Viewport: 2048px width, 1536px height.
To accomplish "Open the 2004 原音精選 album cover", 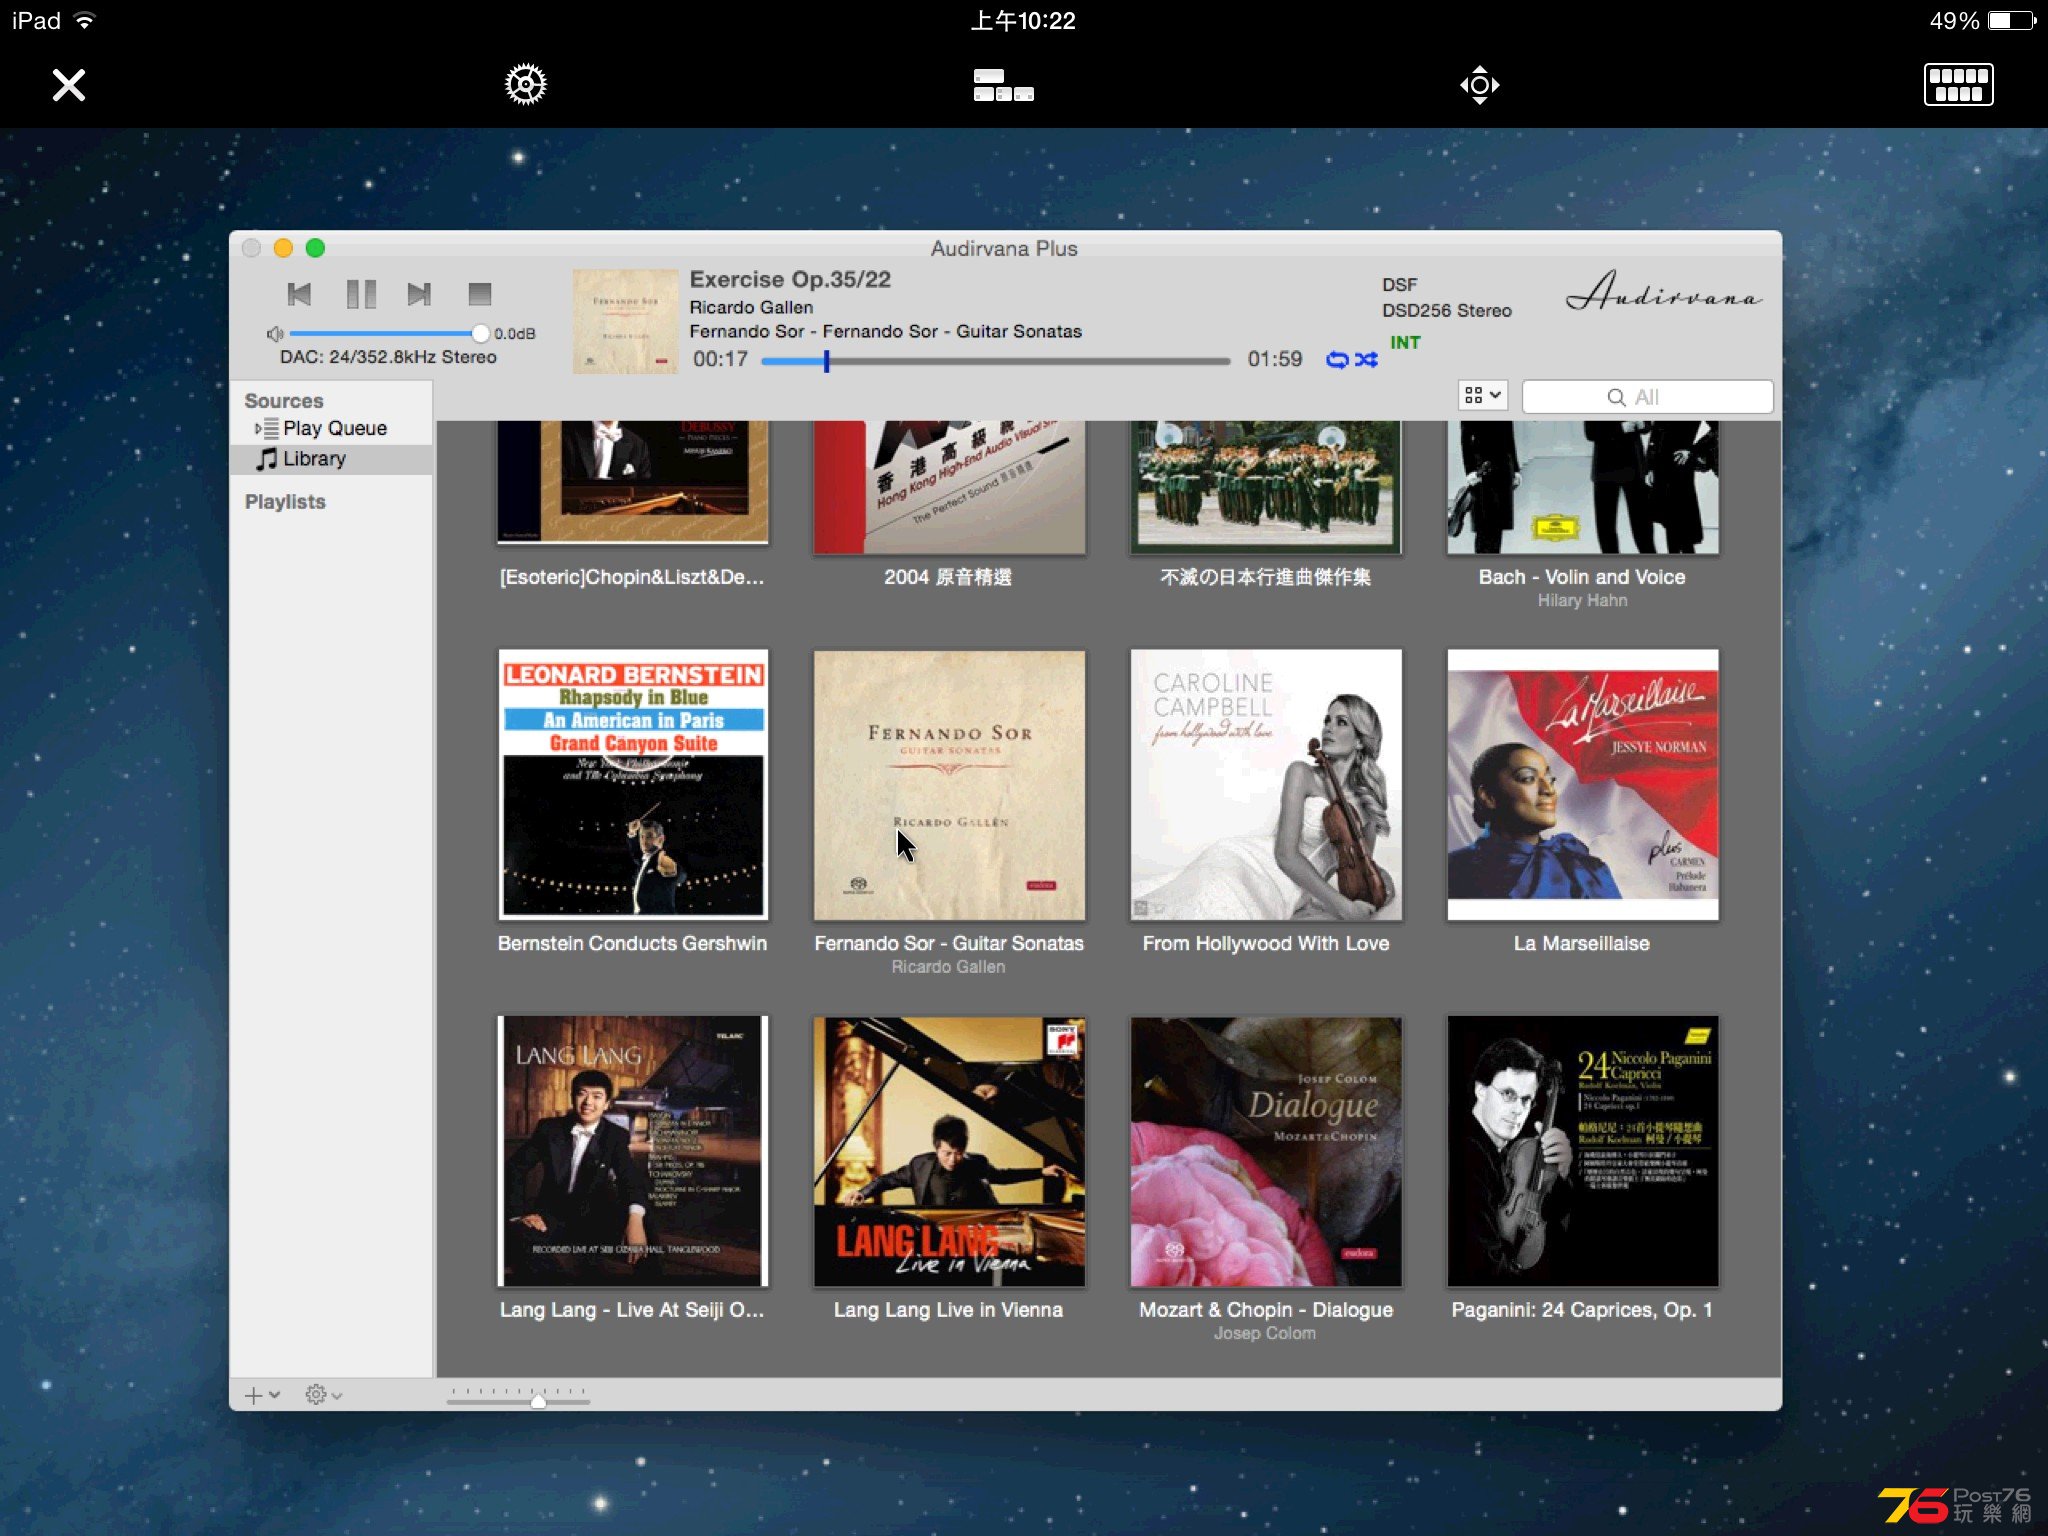I will (949, 487).
